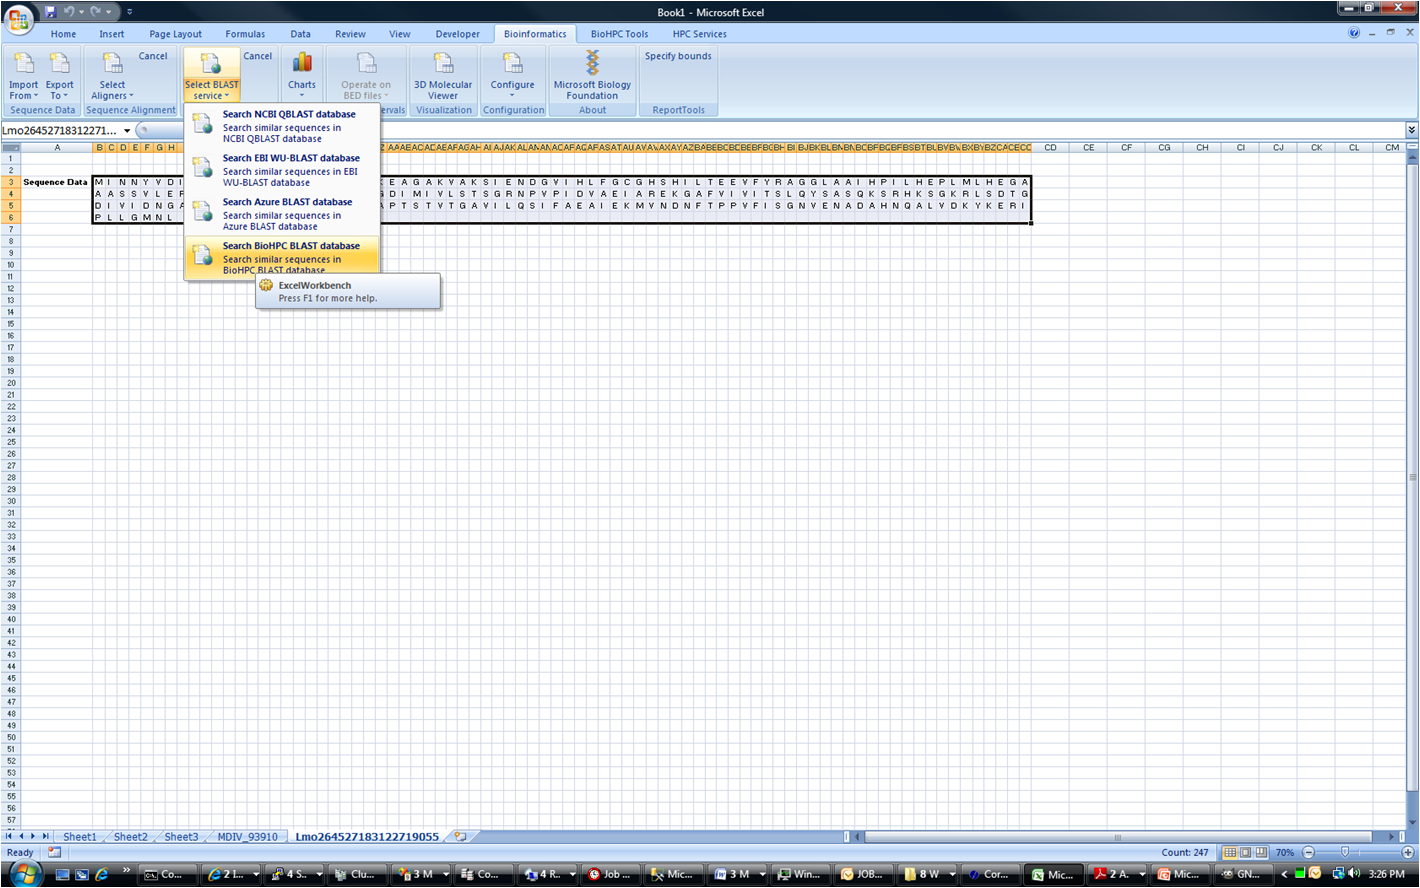Open the HPC Services ribbon tab
The height and width of the screenshot is (888, 1420).
pyautogui.click(x=700, y=34)
